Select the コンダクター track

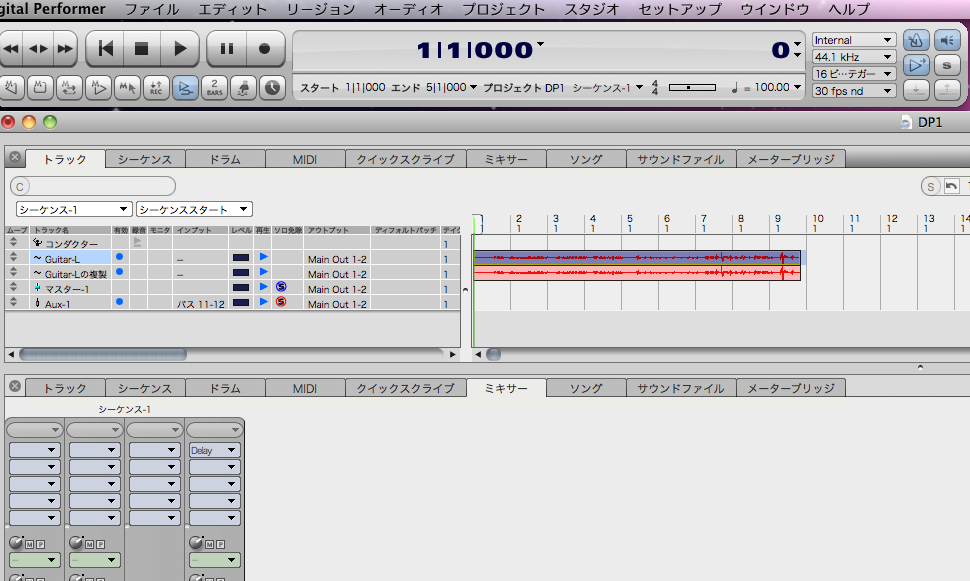click(71, 244)
